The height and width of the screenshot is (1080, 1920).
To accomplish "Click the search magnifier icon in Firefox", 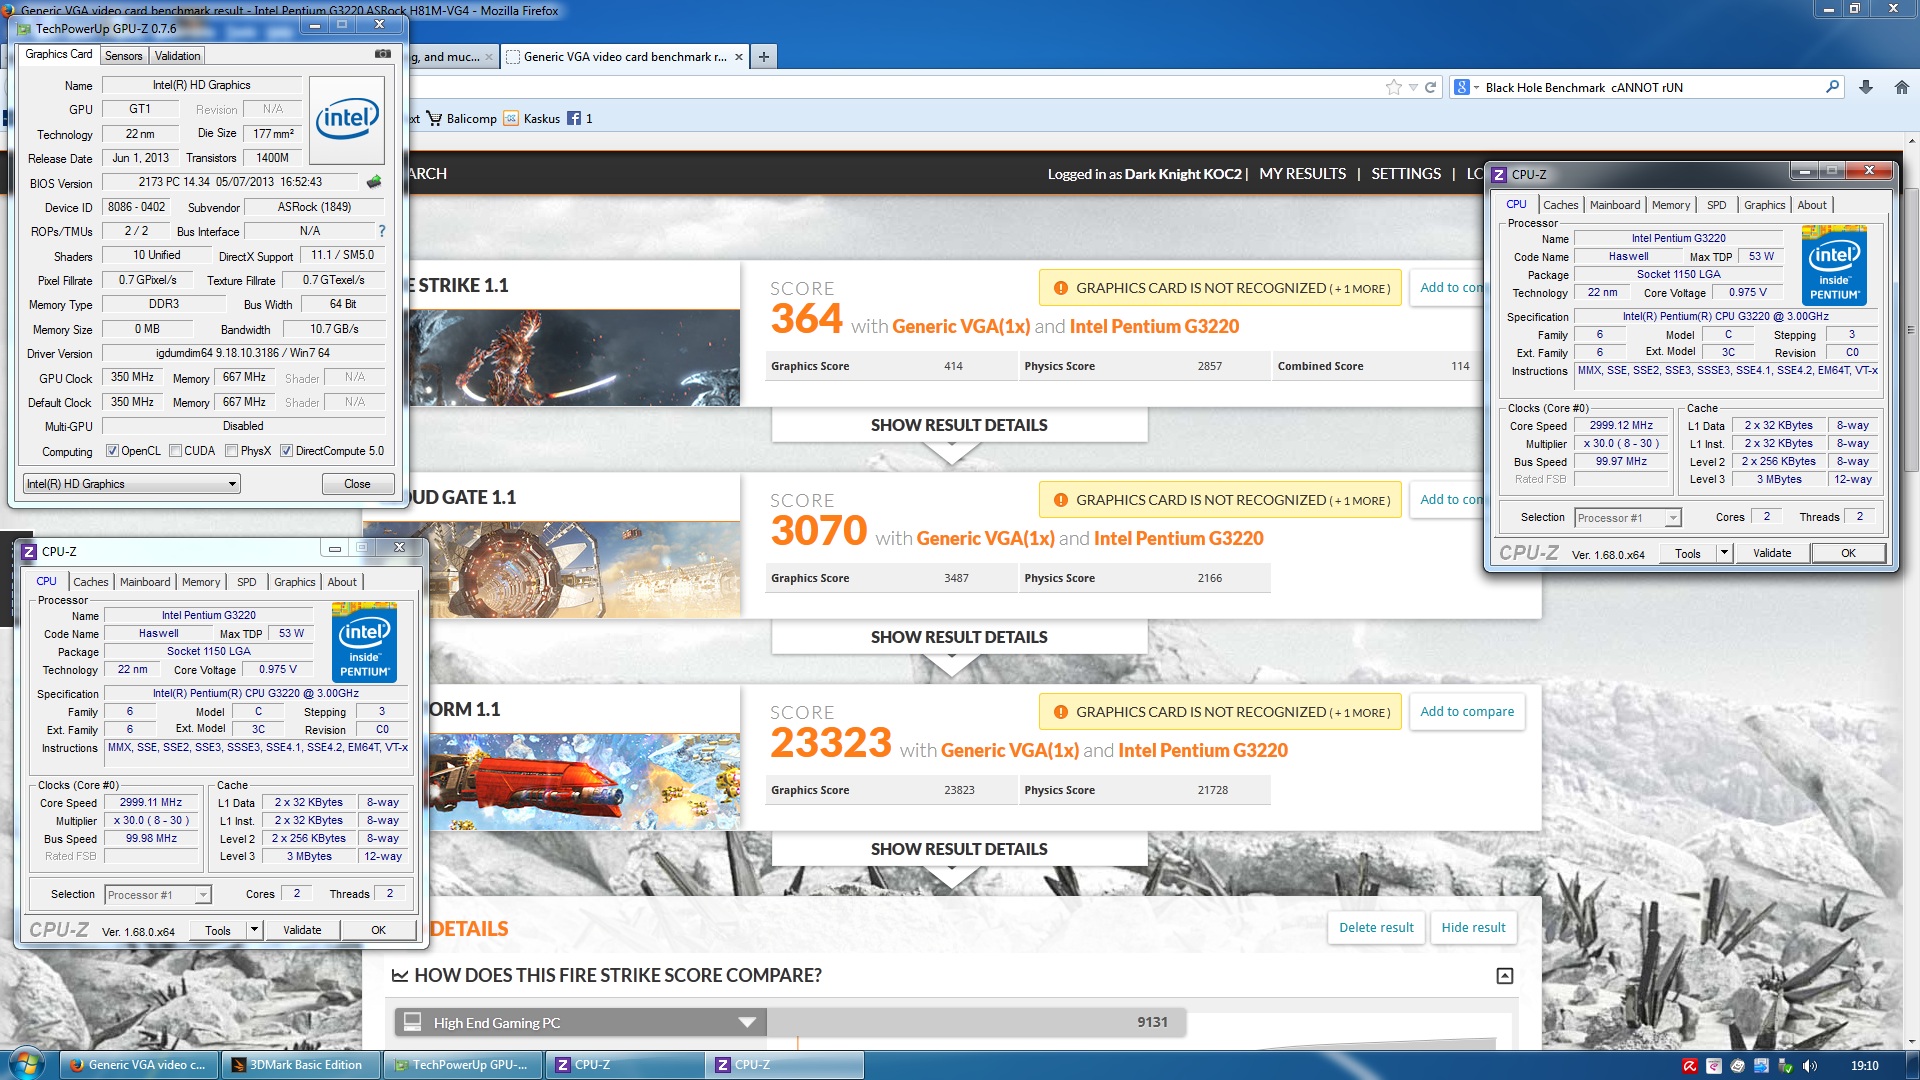I will pyautogui.click(x=1832, y=87).
